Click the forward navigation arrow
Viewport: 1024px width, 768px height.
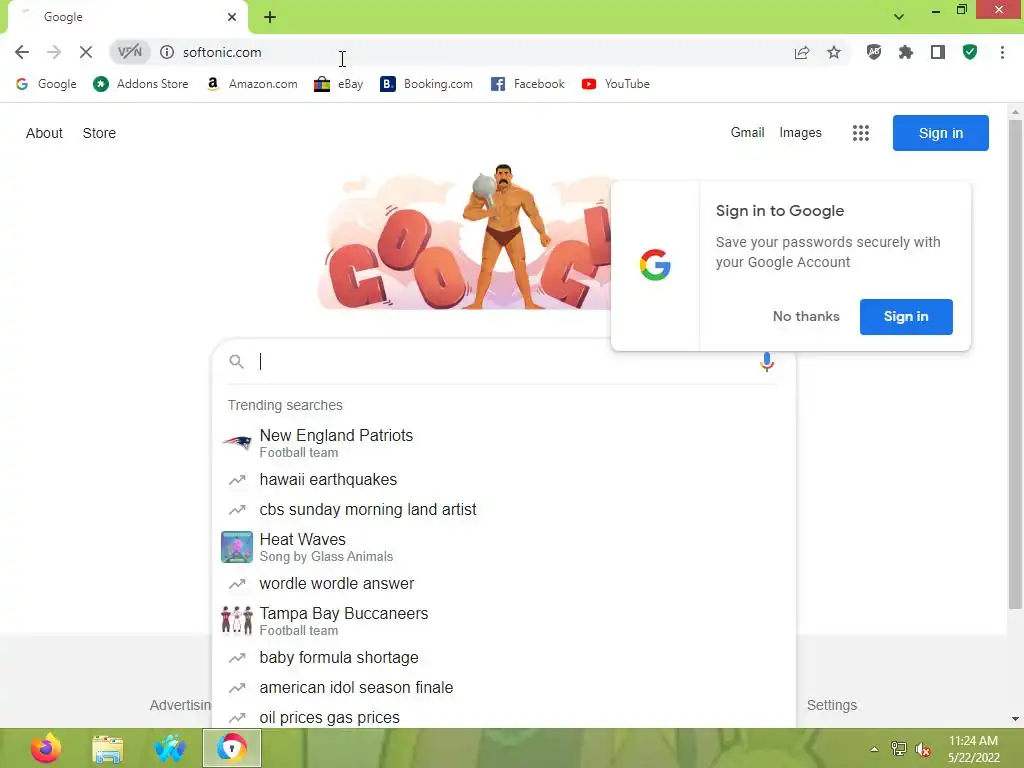pyautogui.click(x=54, y=52)
